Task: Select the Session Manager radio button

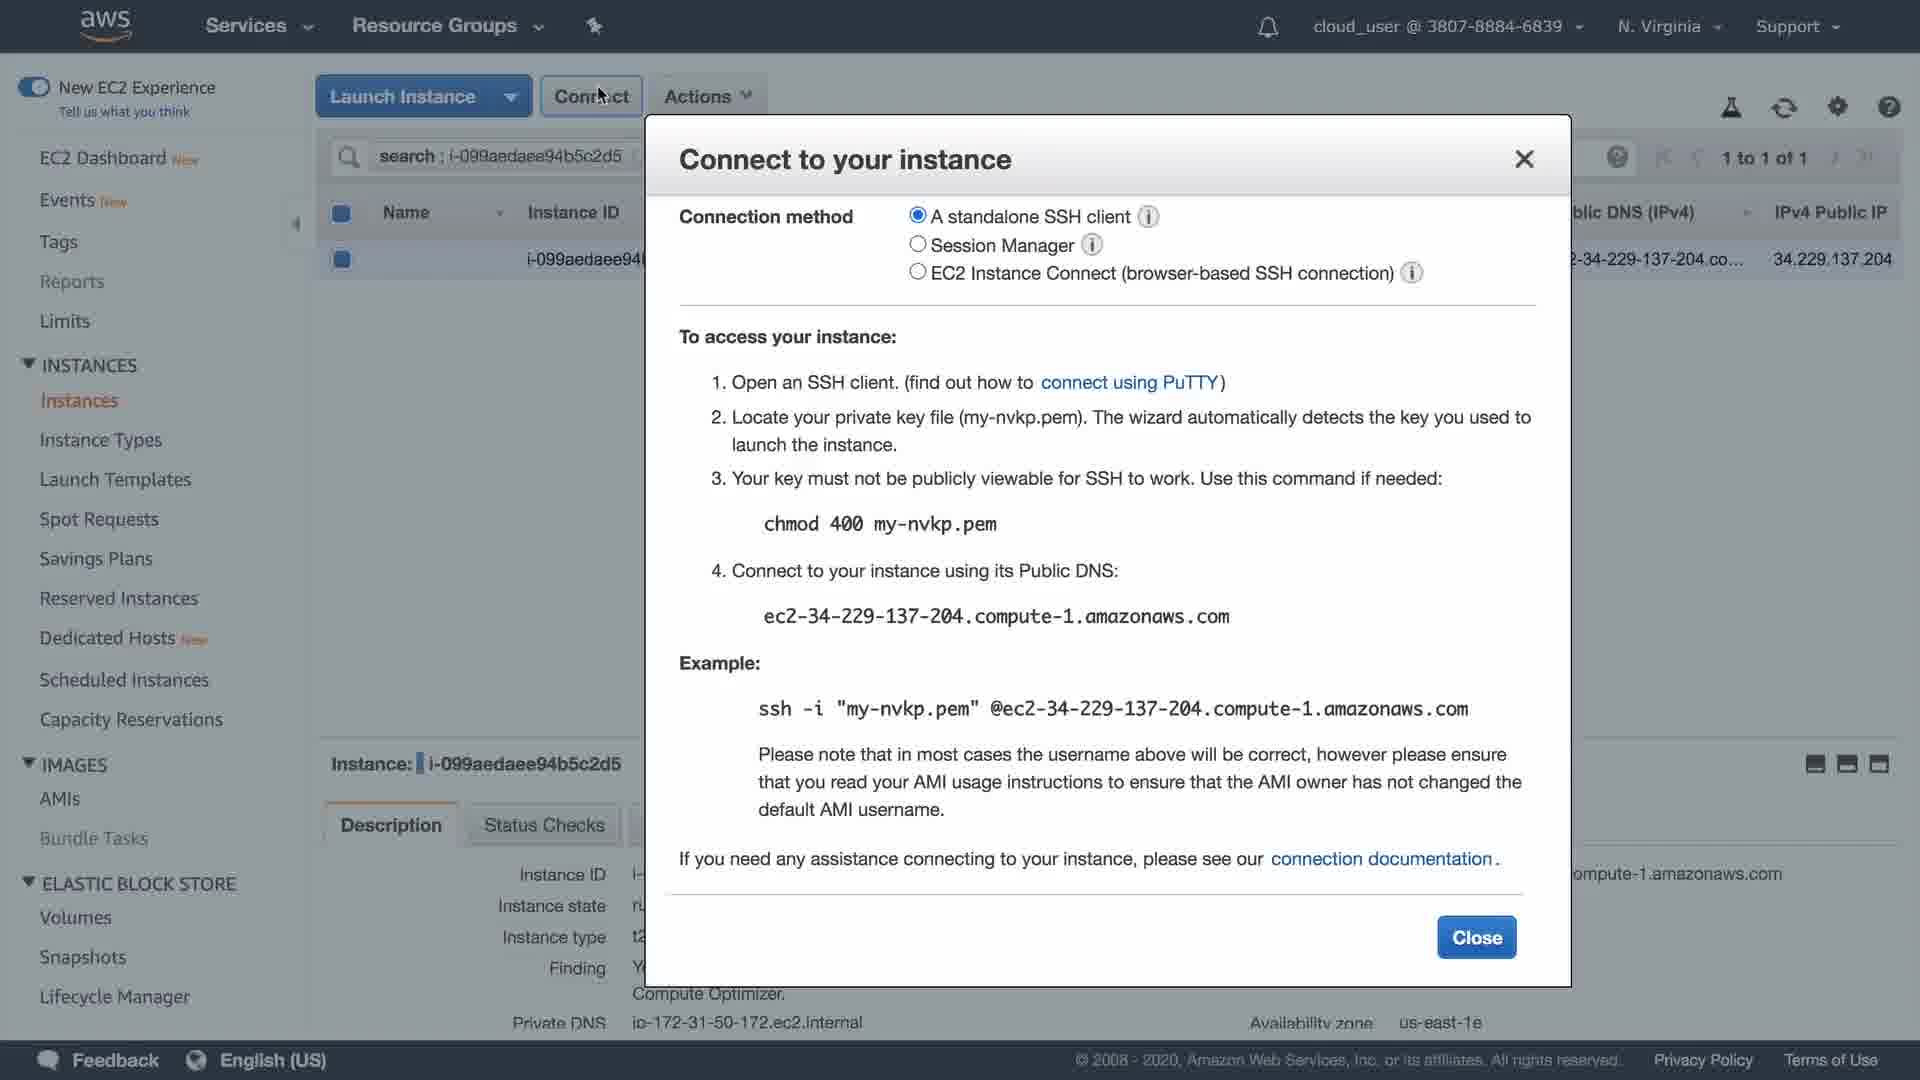Action: pos(917,244)
